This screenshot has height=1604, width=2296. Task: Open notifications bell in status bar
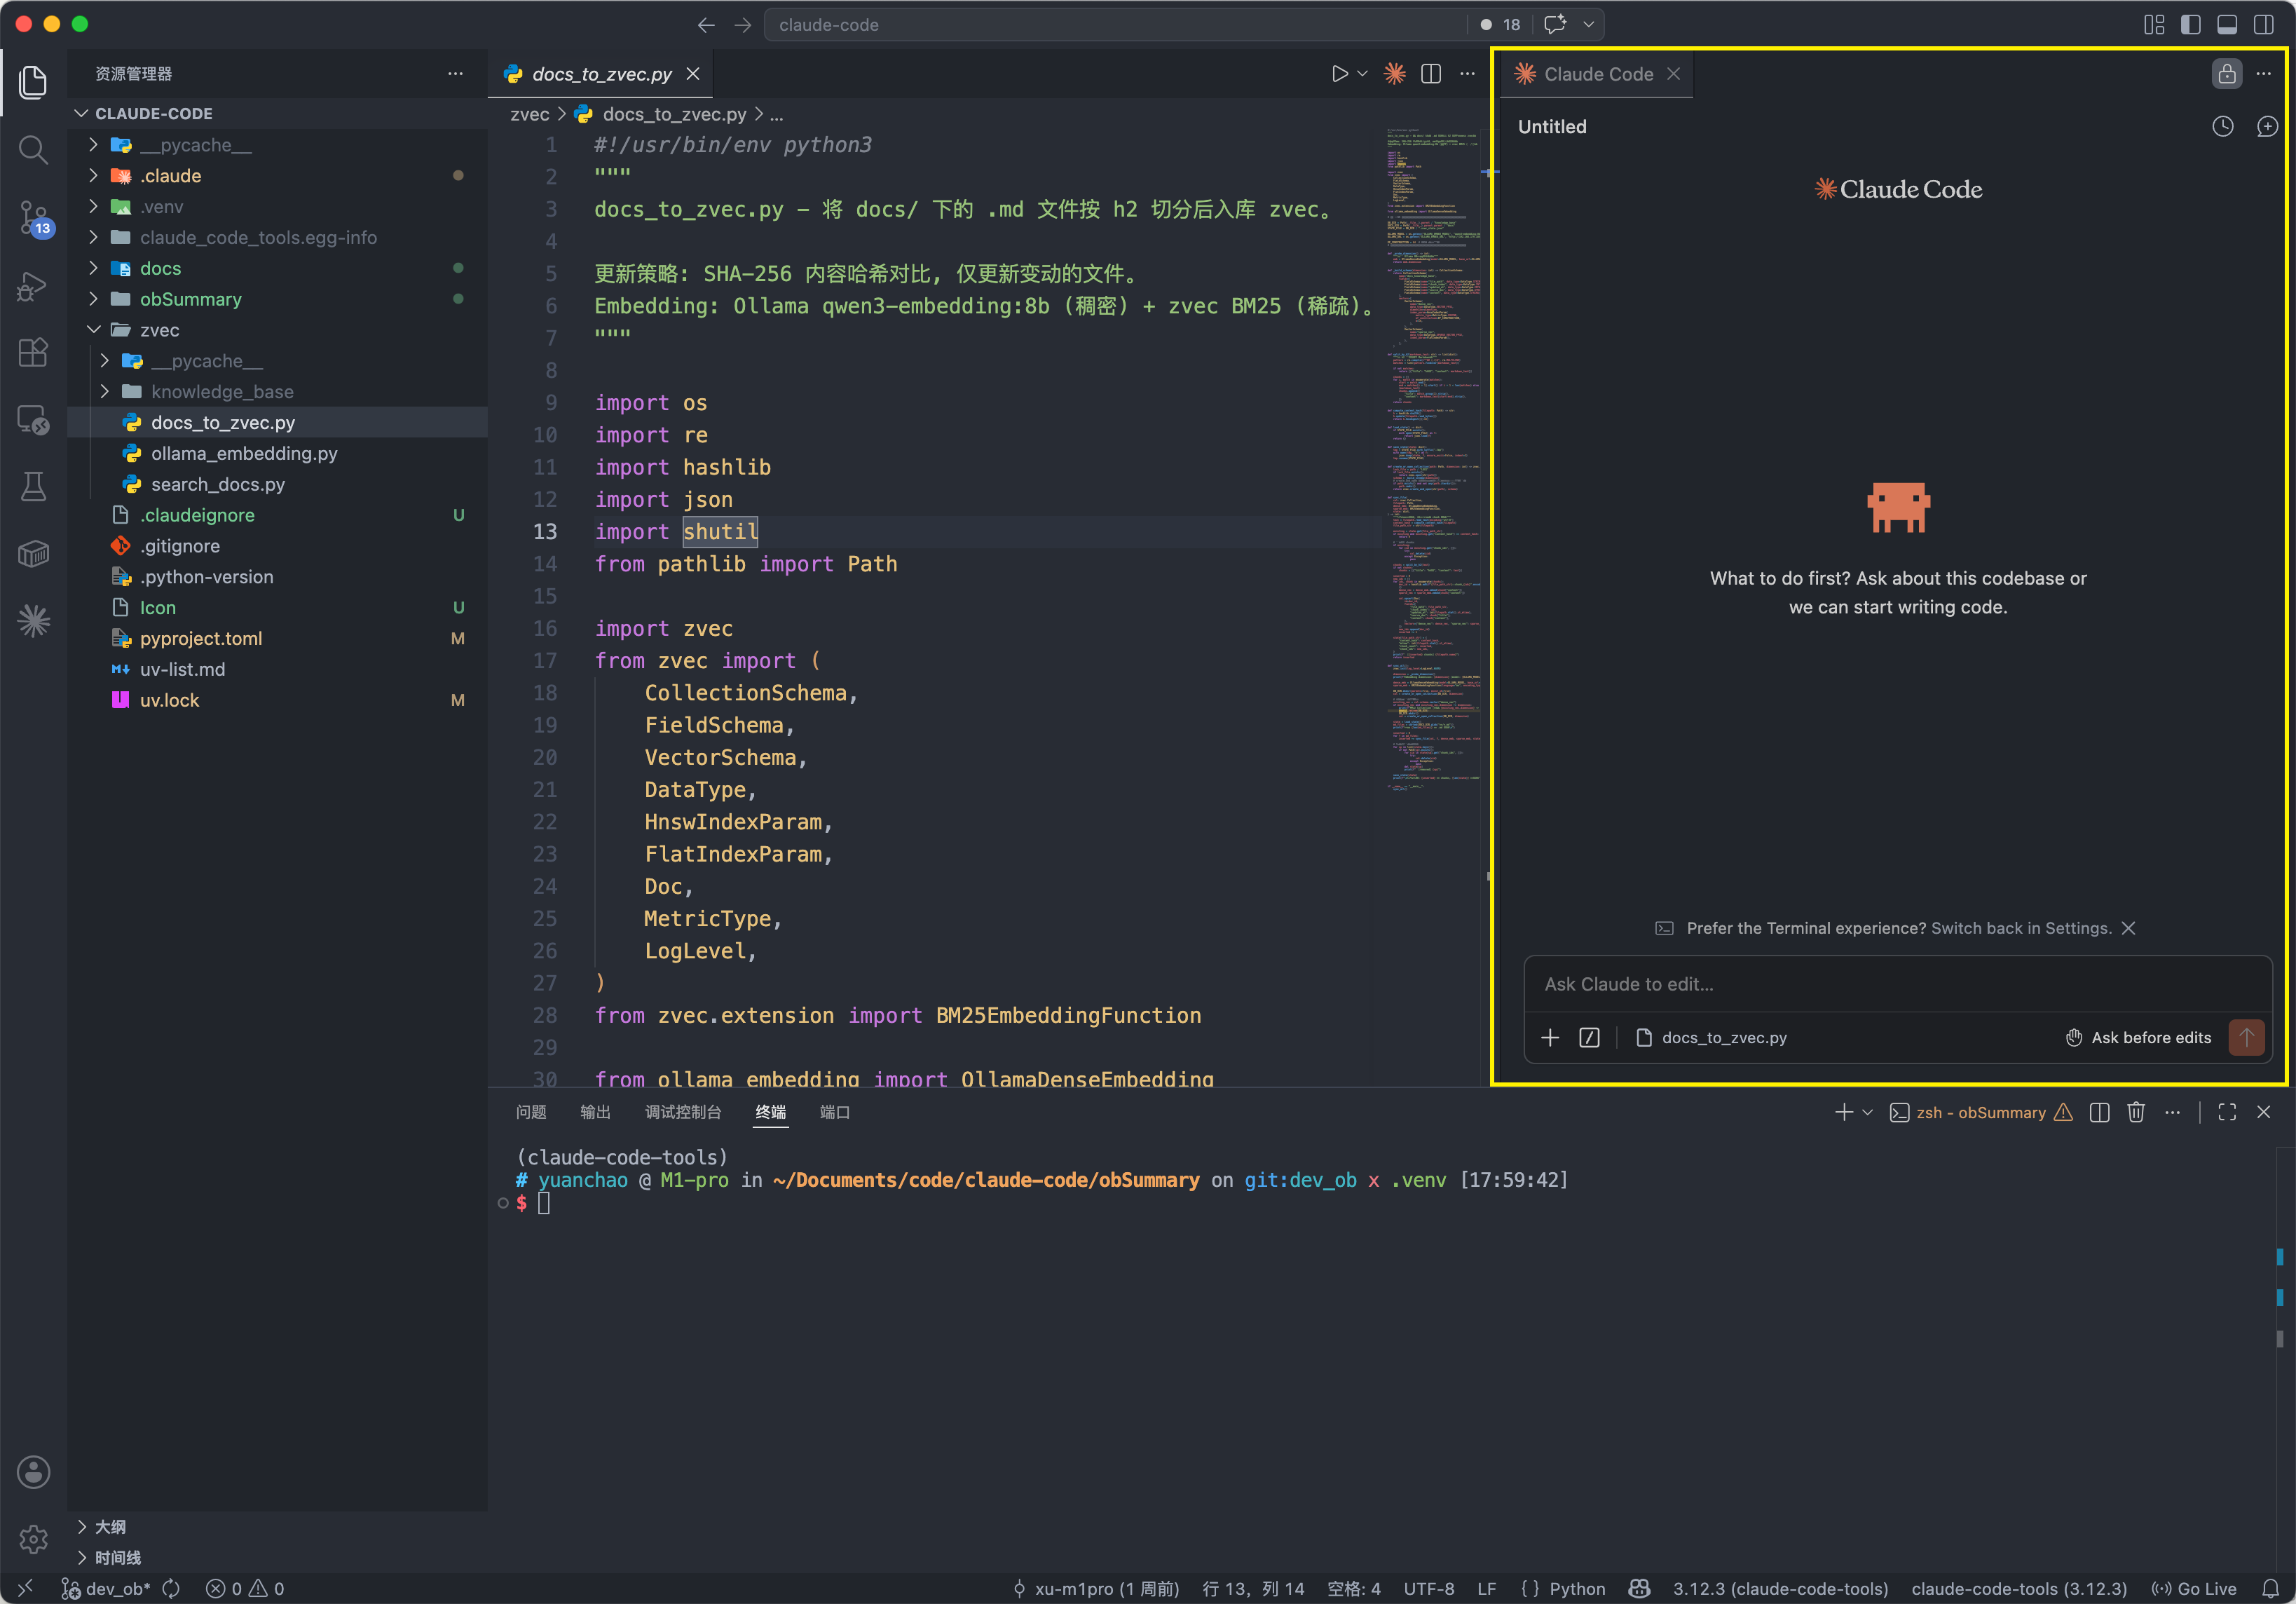pyautogui.click(x=2270, y=1589)
